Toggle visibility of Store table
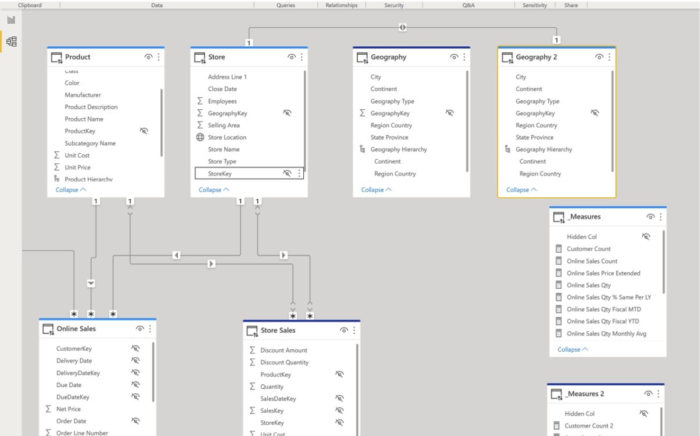The width and height of the screenshot is (700, 436). [291, 57]
